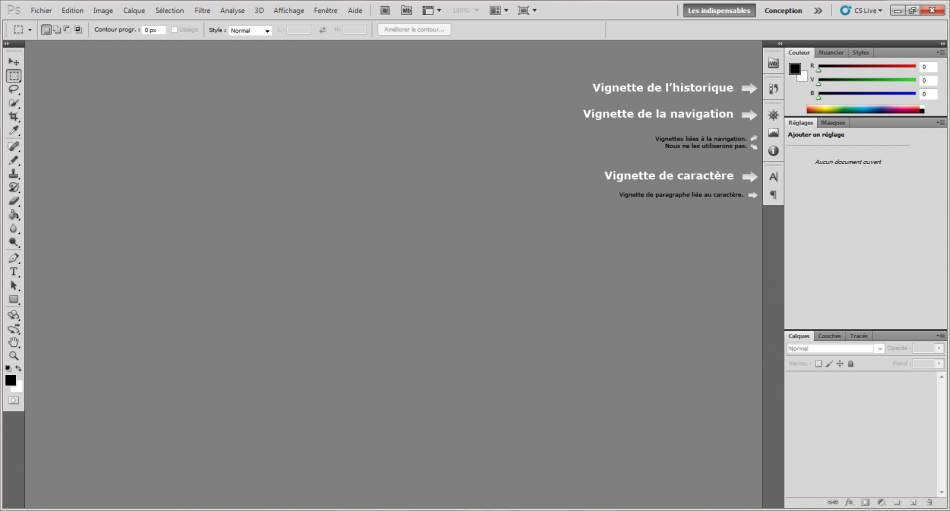Open the Fenêtre menu
Screen dimensions: 950x511
click(x=325, y=10)
